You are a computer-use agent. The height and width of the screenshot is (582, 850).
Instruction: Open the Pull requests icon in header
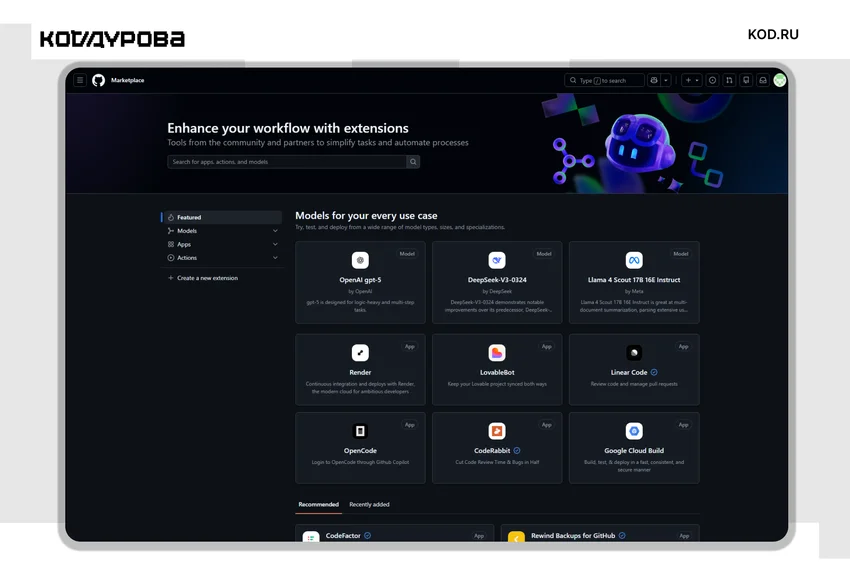(729, 80)
